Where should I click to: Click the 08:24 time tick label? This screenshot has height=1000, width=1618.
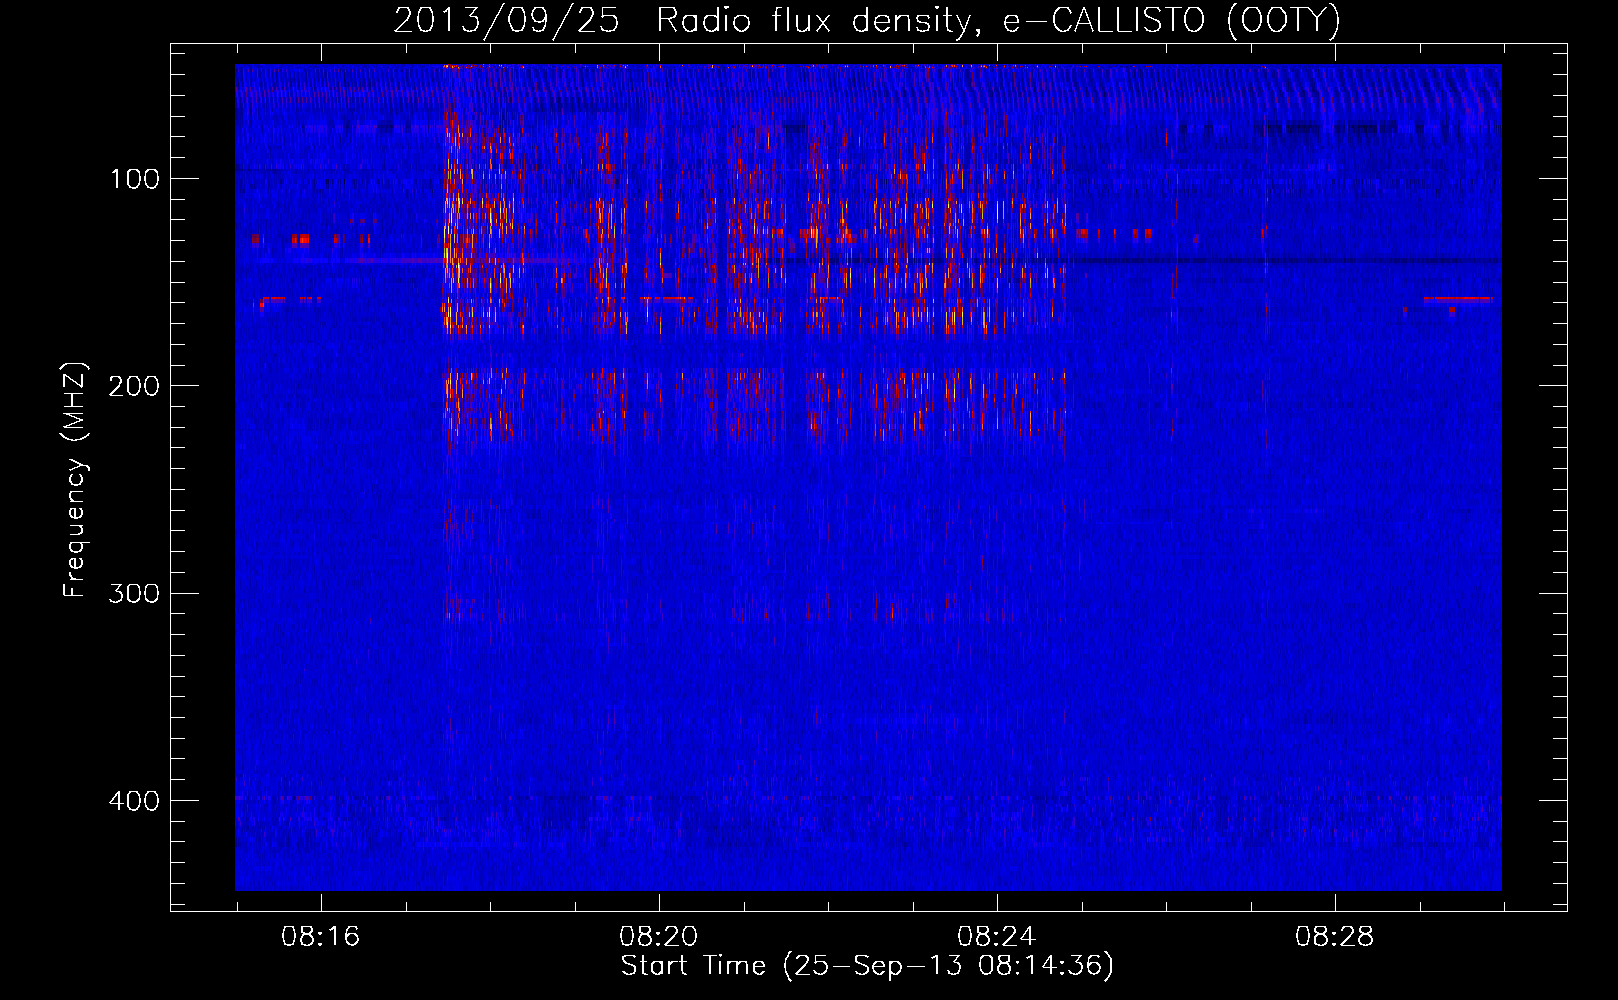[x=996, y=937]
